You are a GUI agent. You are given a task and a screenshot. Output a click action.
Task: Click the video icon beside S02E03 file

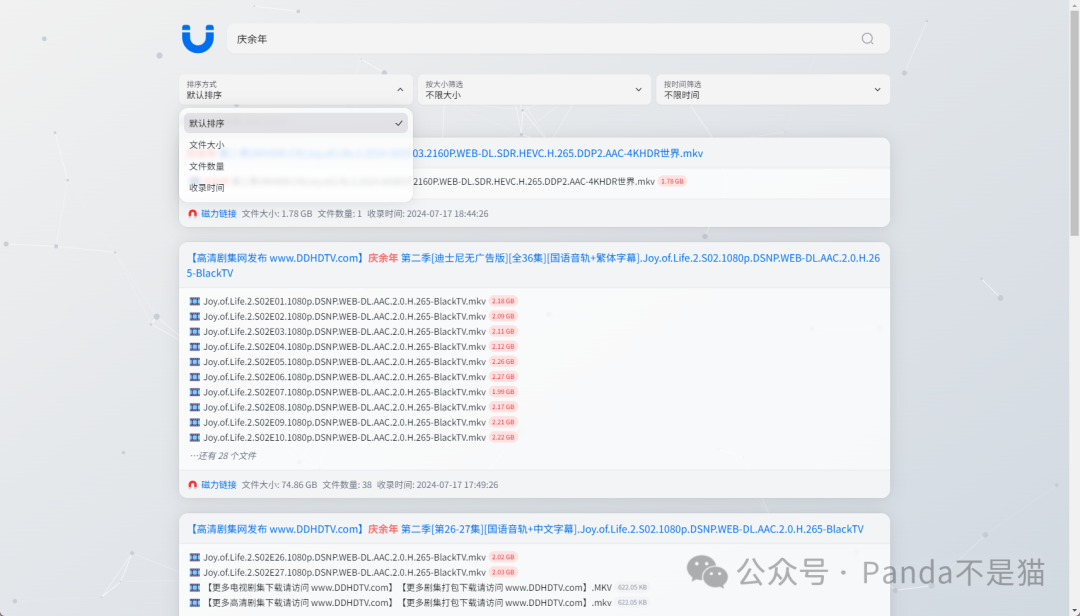click(195, 331)
